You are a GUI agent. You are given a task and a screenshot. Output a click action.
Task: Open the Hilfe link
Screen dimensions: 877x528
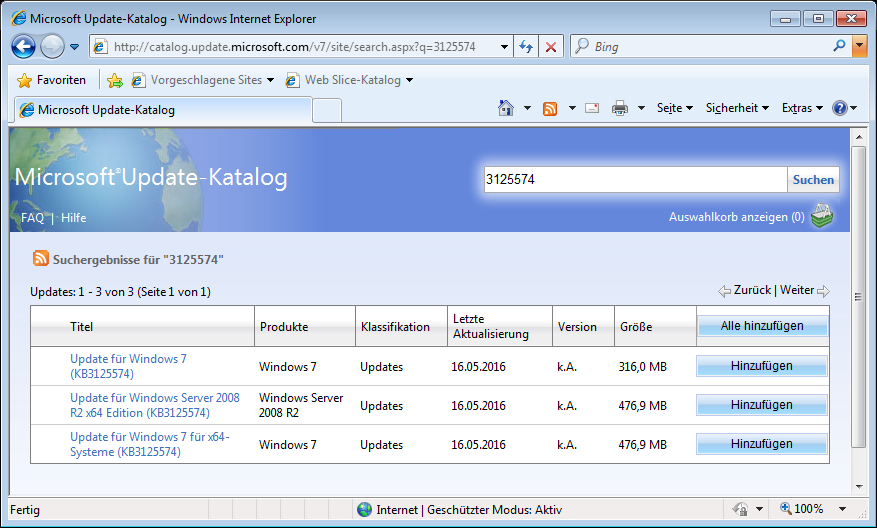coord(74,218)
